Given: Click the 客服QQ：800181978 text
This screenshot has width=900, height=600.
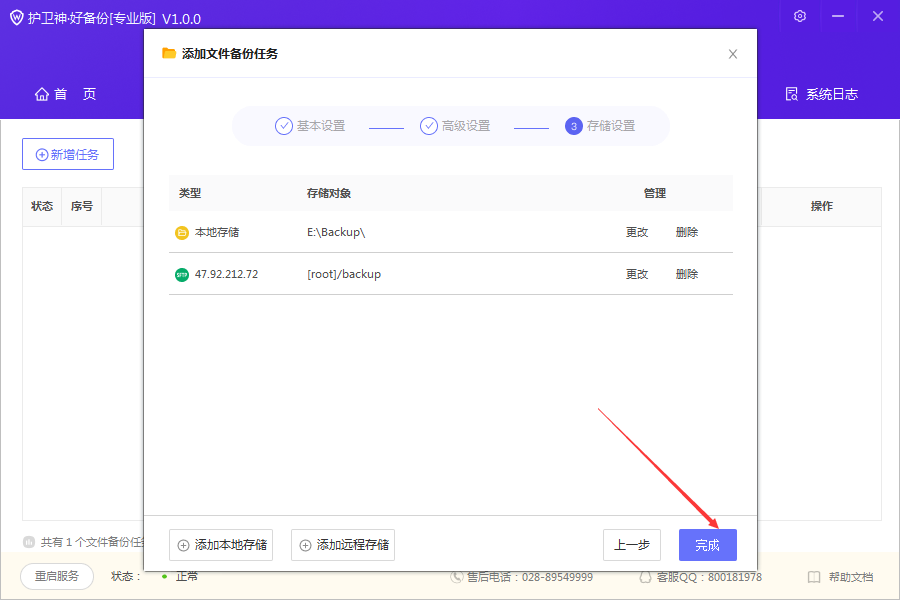Looking at the screenshot, I should [x=709, y=577].
